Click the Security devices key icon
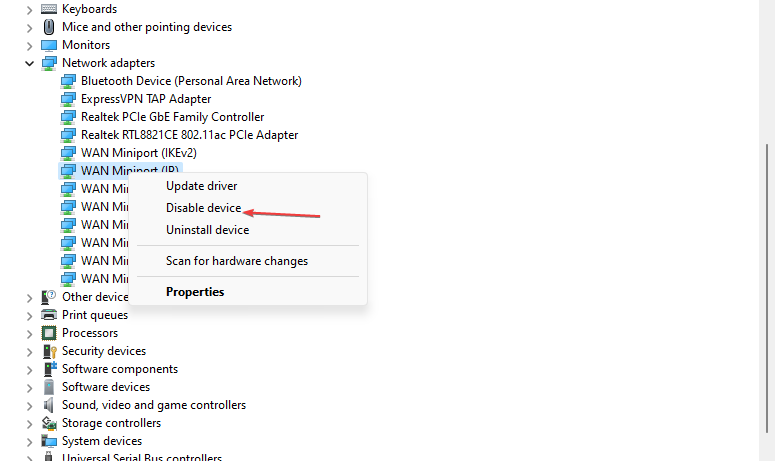 49,351
